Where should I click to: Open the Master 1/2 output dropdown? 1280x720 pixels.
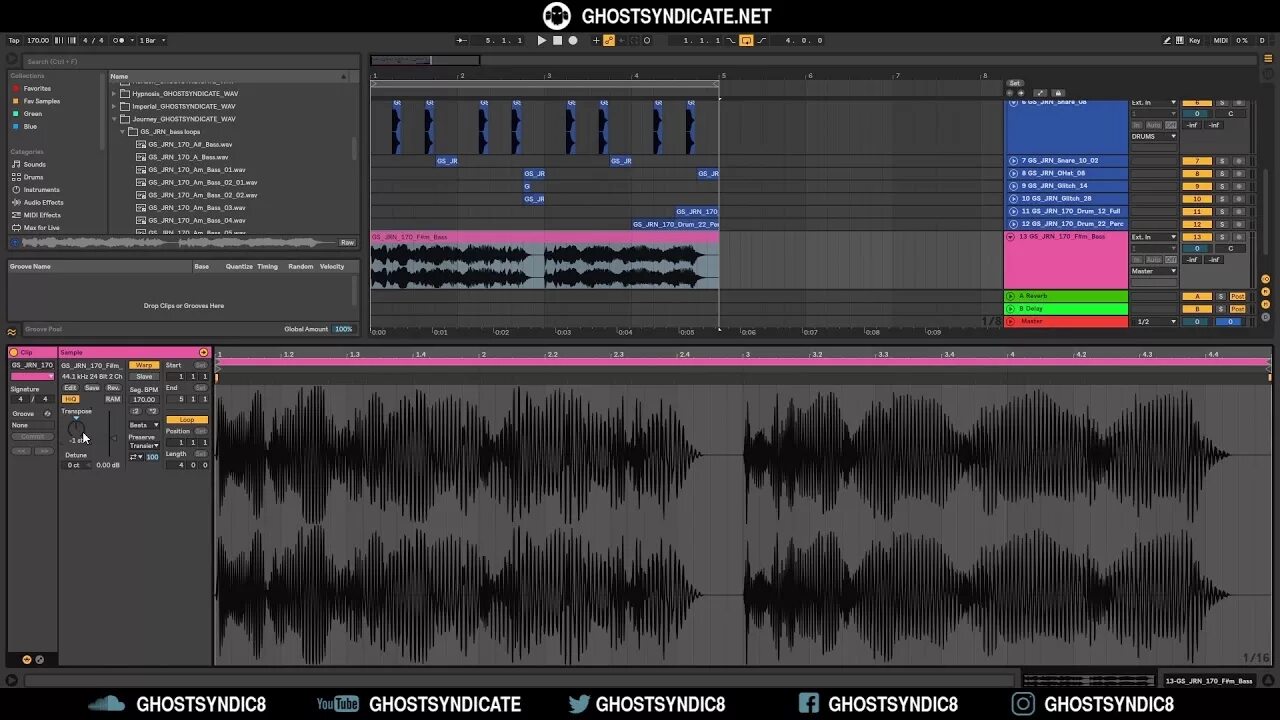[x=1155, y=322]
